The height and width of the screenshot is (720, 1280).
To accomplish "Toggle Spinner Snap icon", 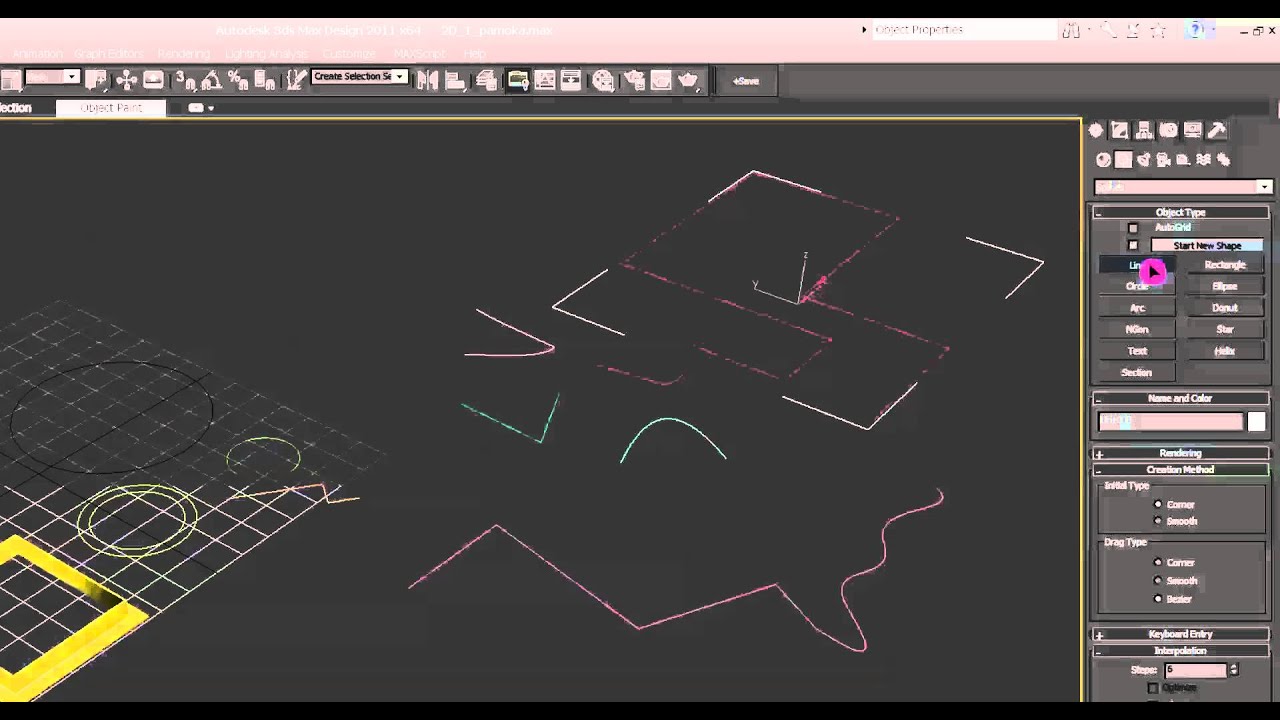I will click(265, 80).
